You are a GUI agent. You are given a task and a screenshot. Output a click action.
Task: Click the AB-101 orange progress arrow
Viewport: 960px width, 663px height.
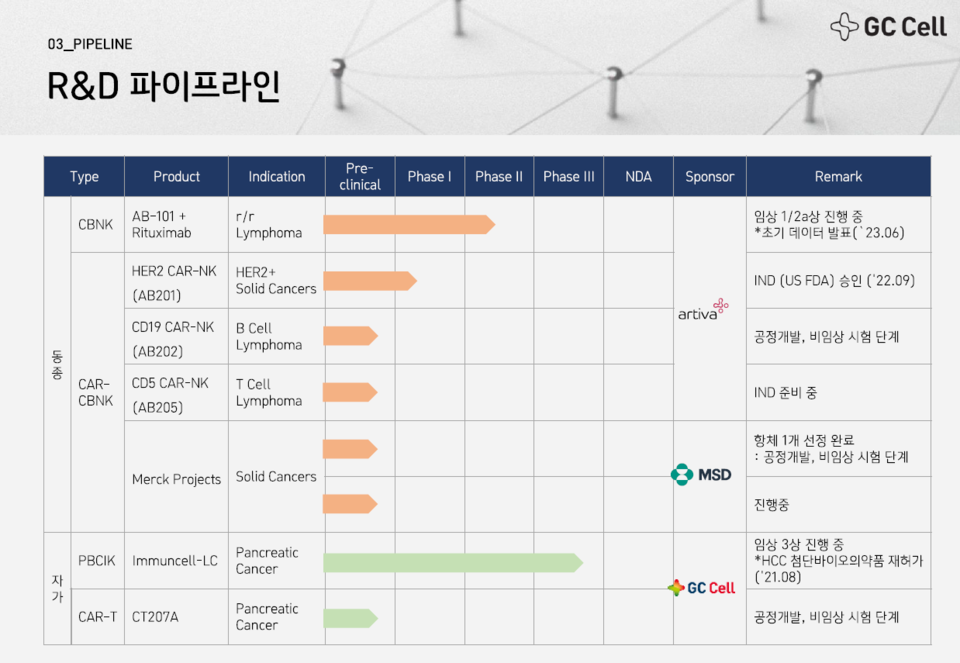coord(410,224)
